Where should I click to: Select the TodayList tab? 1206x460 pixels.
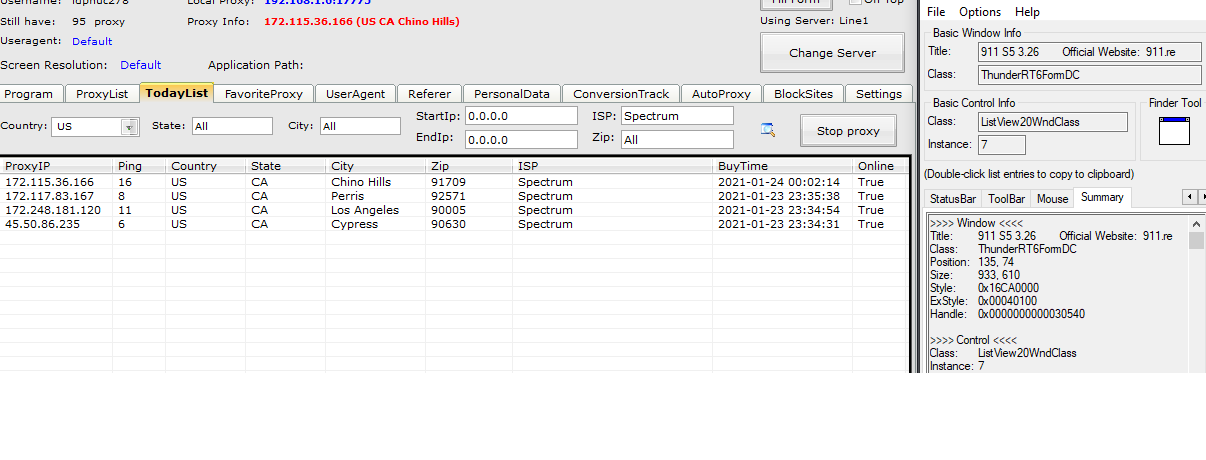(x=176, y=92)
